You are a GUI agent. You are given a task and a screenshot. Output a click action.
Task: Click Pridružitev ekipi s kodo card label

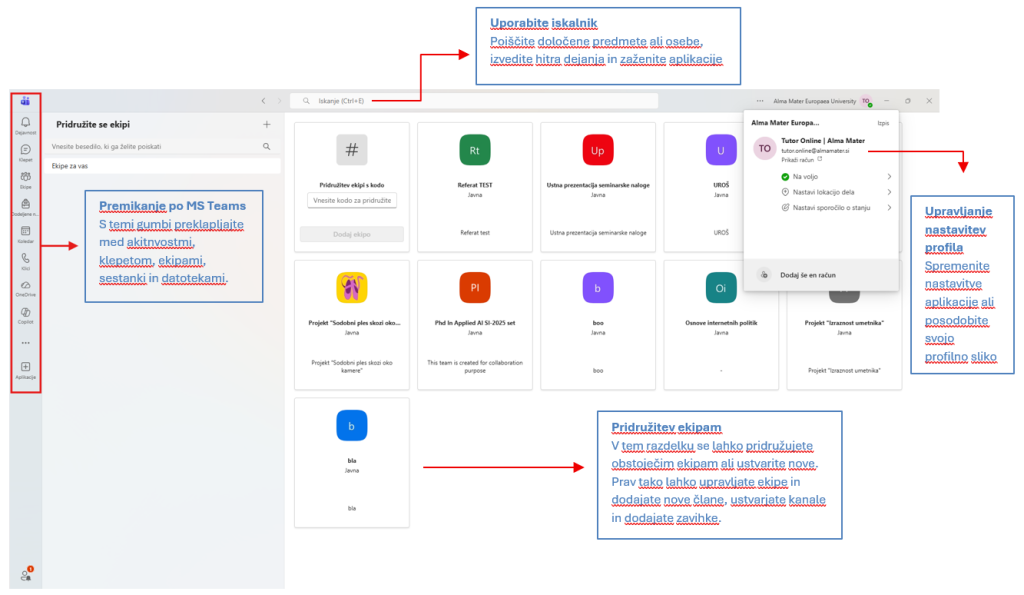(x=351, y=185)
